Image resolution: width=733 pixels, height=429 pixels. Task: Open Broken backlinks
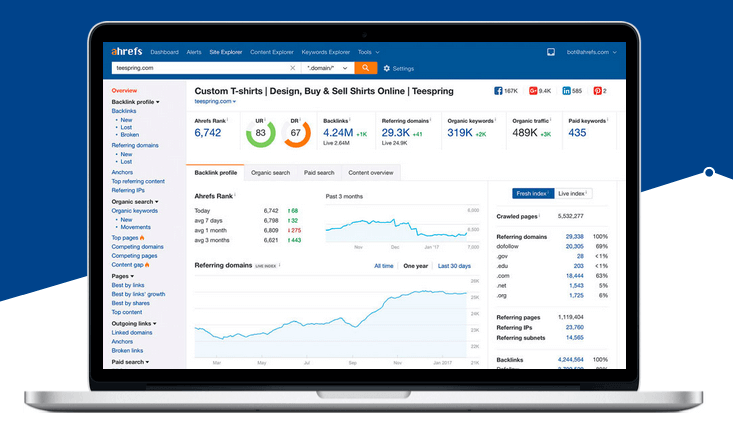(x=129, y=135)
